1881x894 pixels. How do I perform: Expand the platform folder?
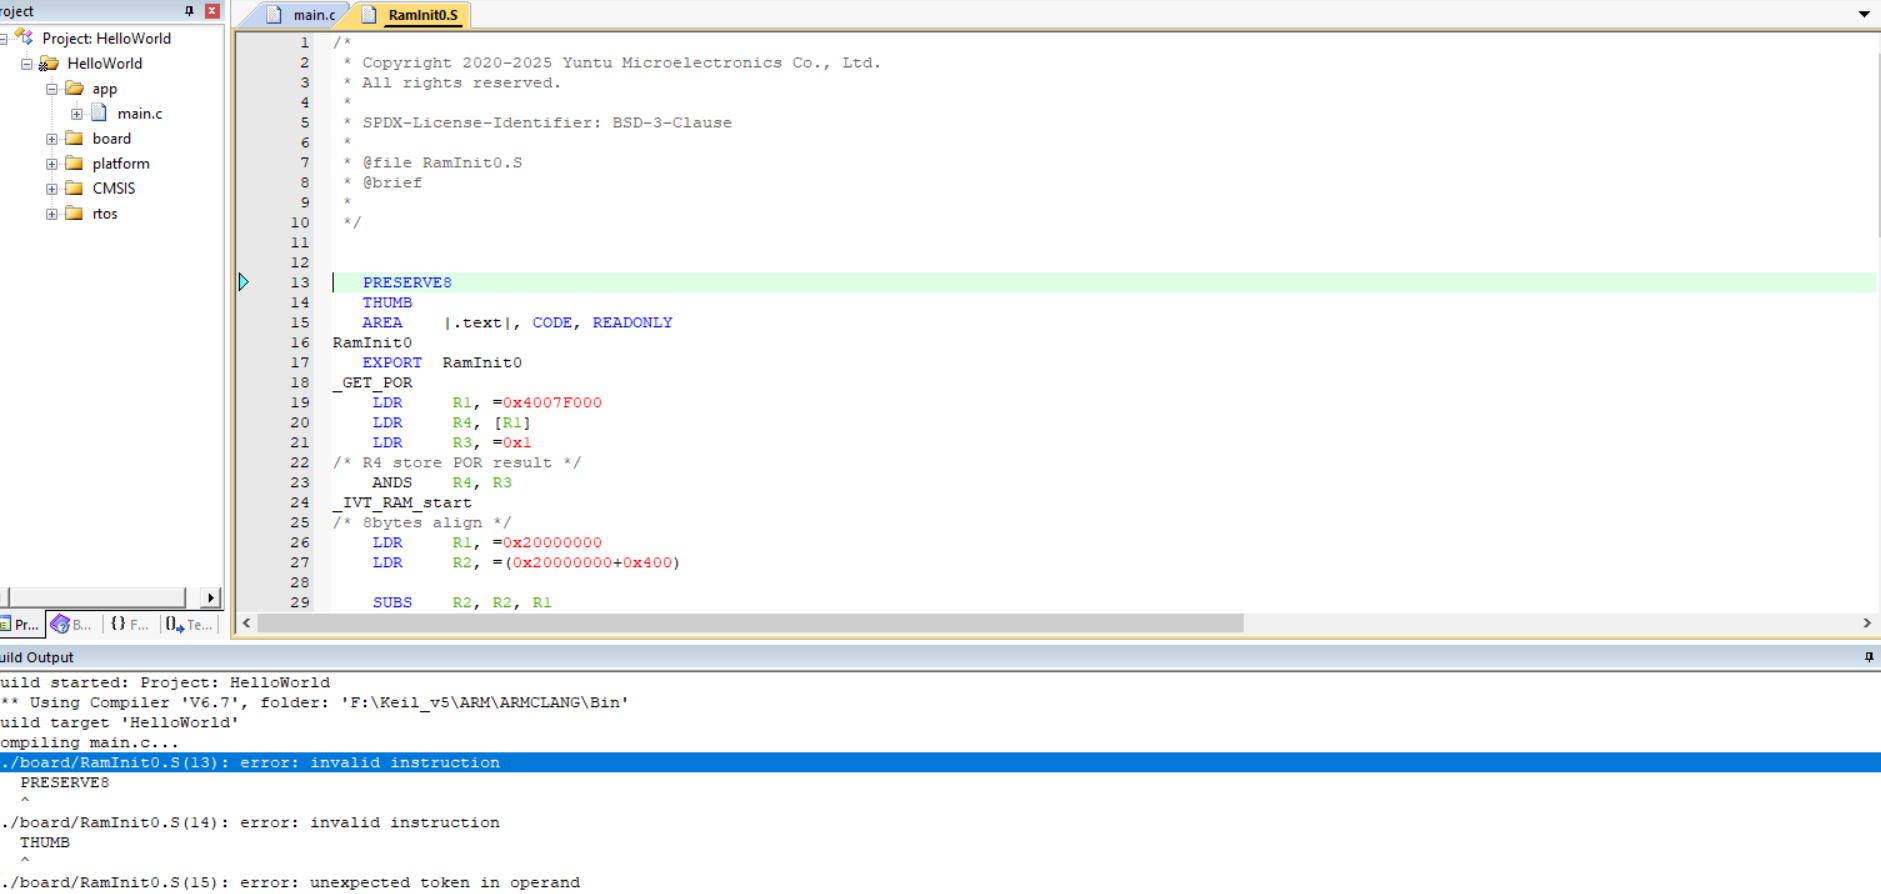click(x=52, y=164)
